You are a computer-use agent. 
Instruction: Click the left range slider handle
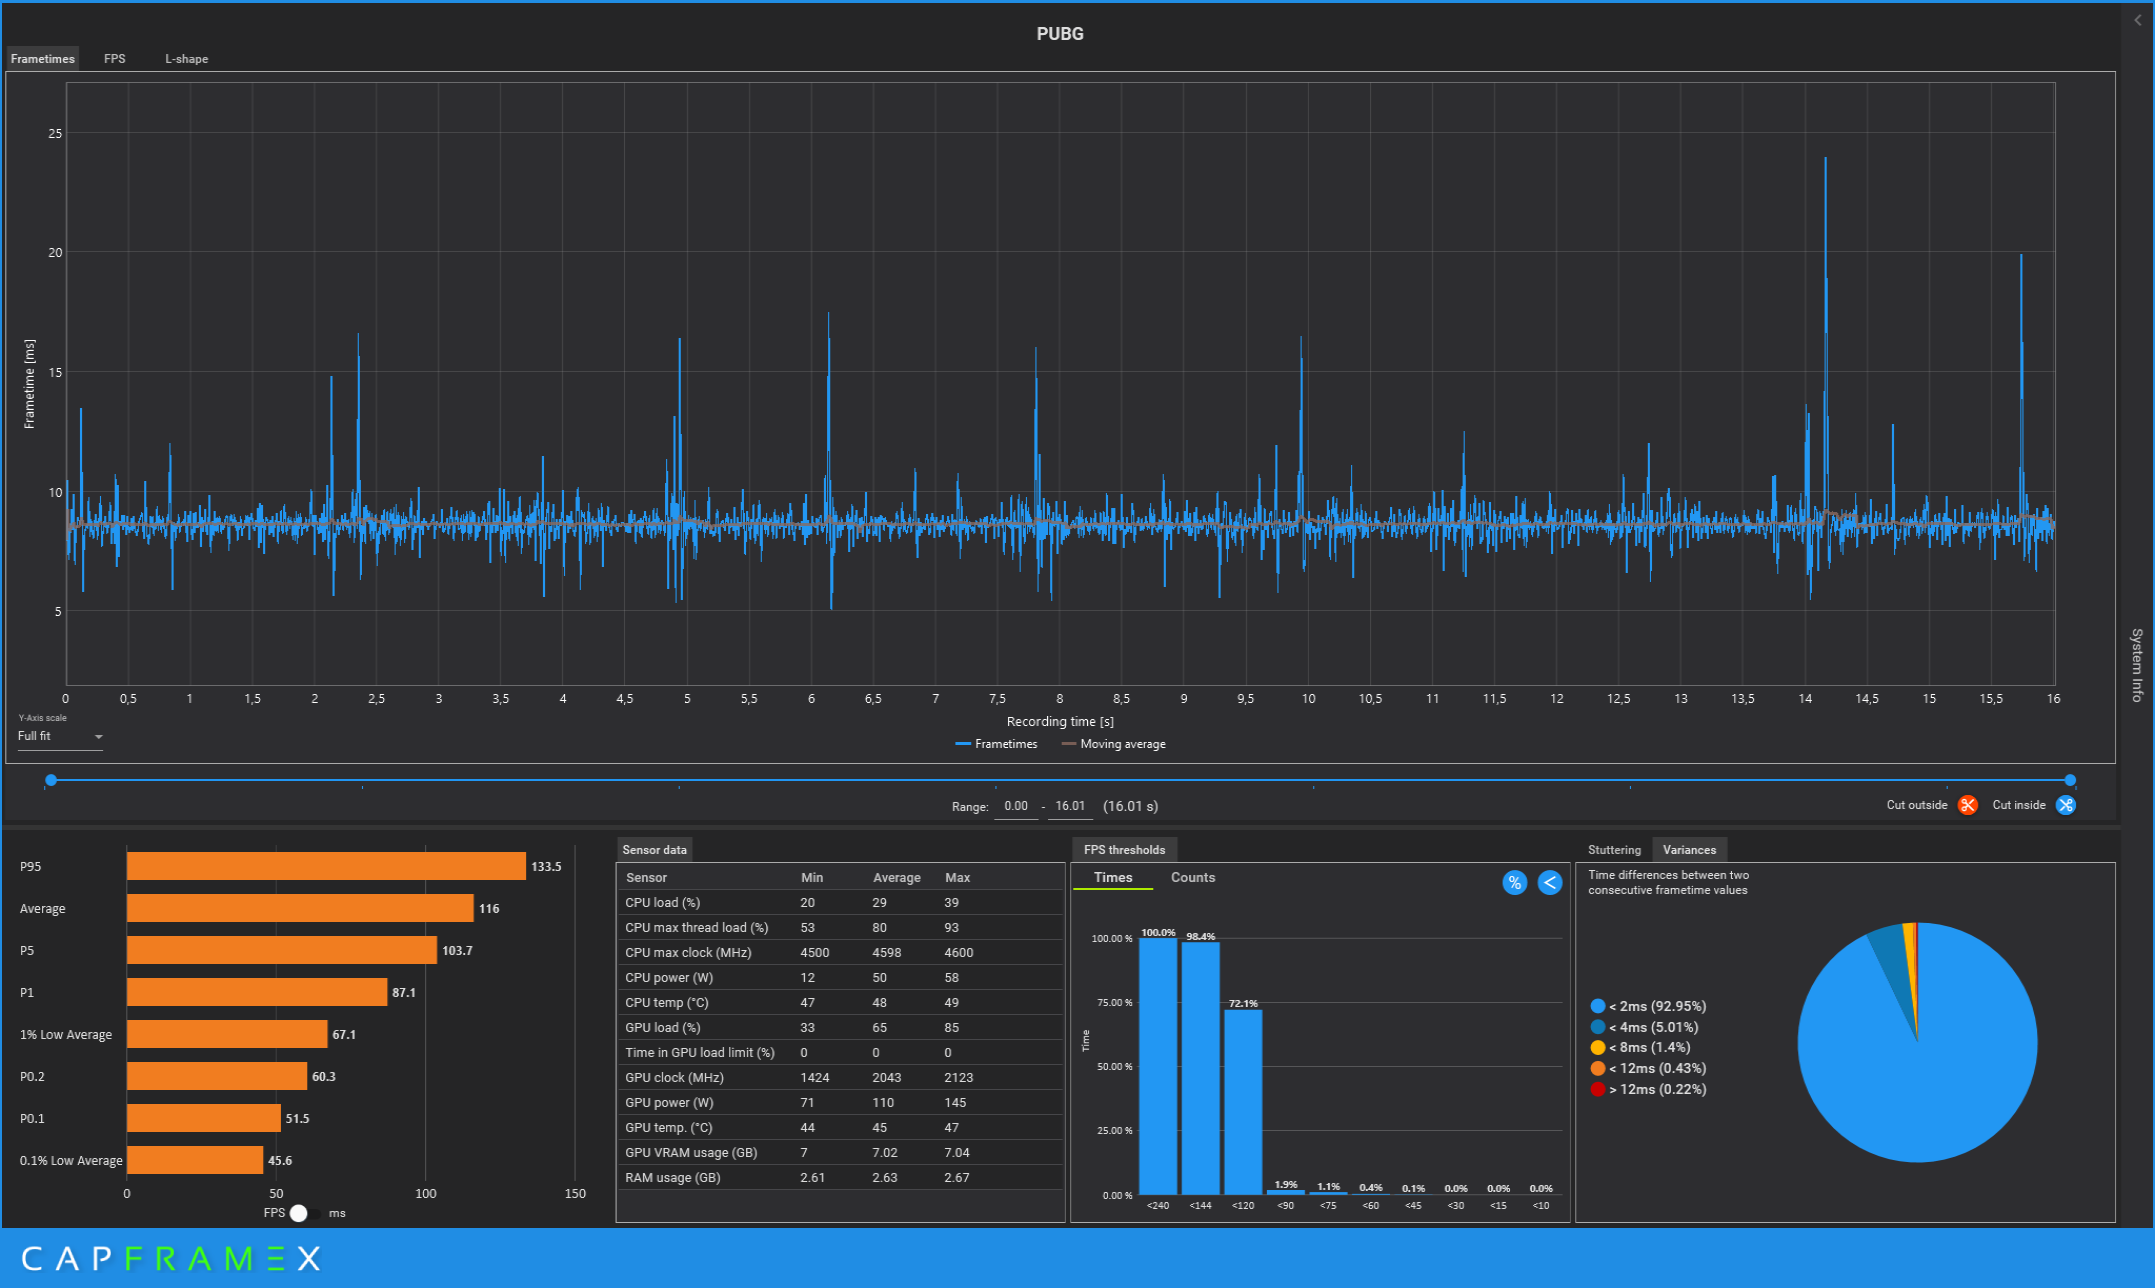tap(51, 780)
